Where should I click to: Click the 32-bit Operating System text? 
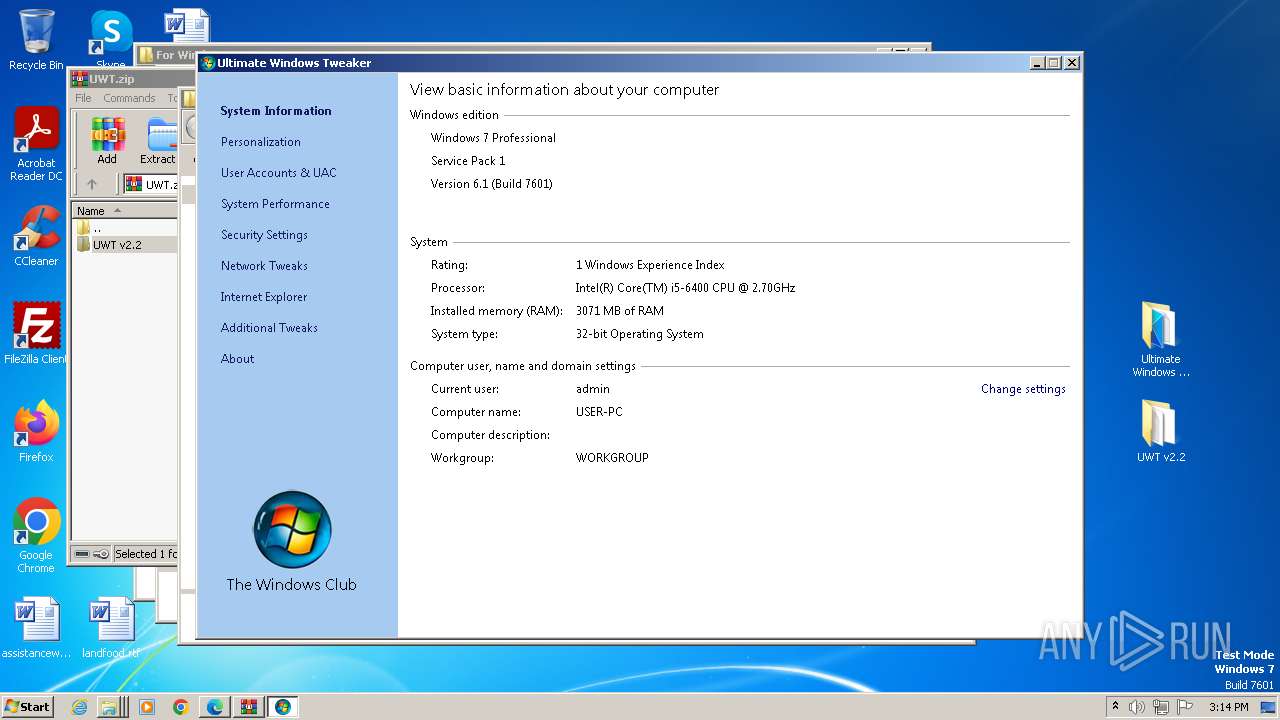pyautogui.click(x=639, y=334)
